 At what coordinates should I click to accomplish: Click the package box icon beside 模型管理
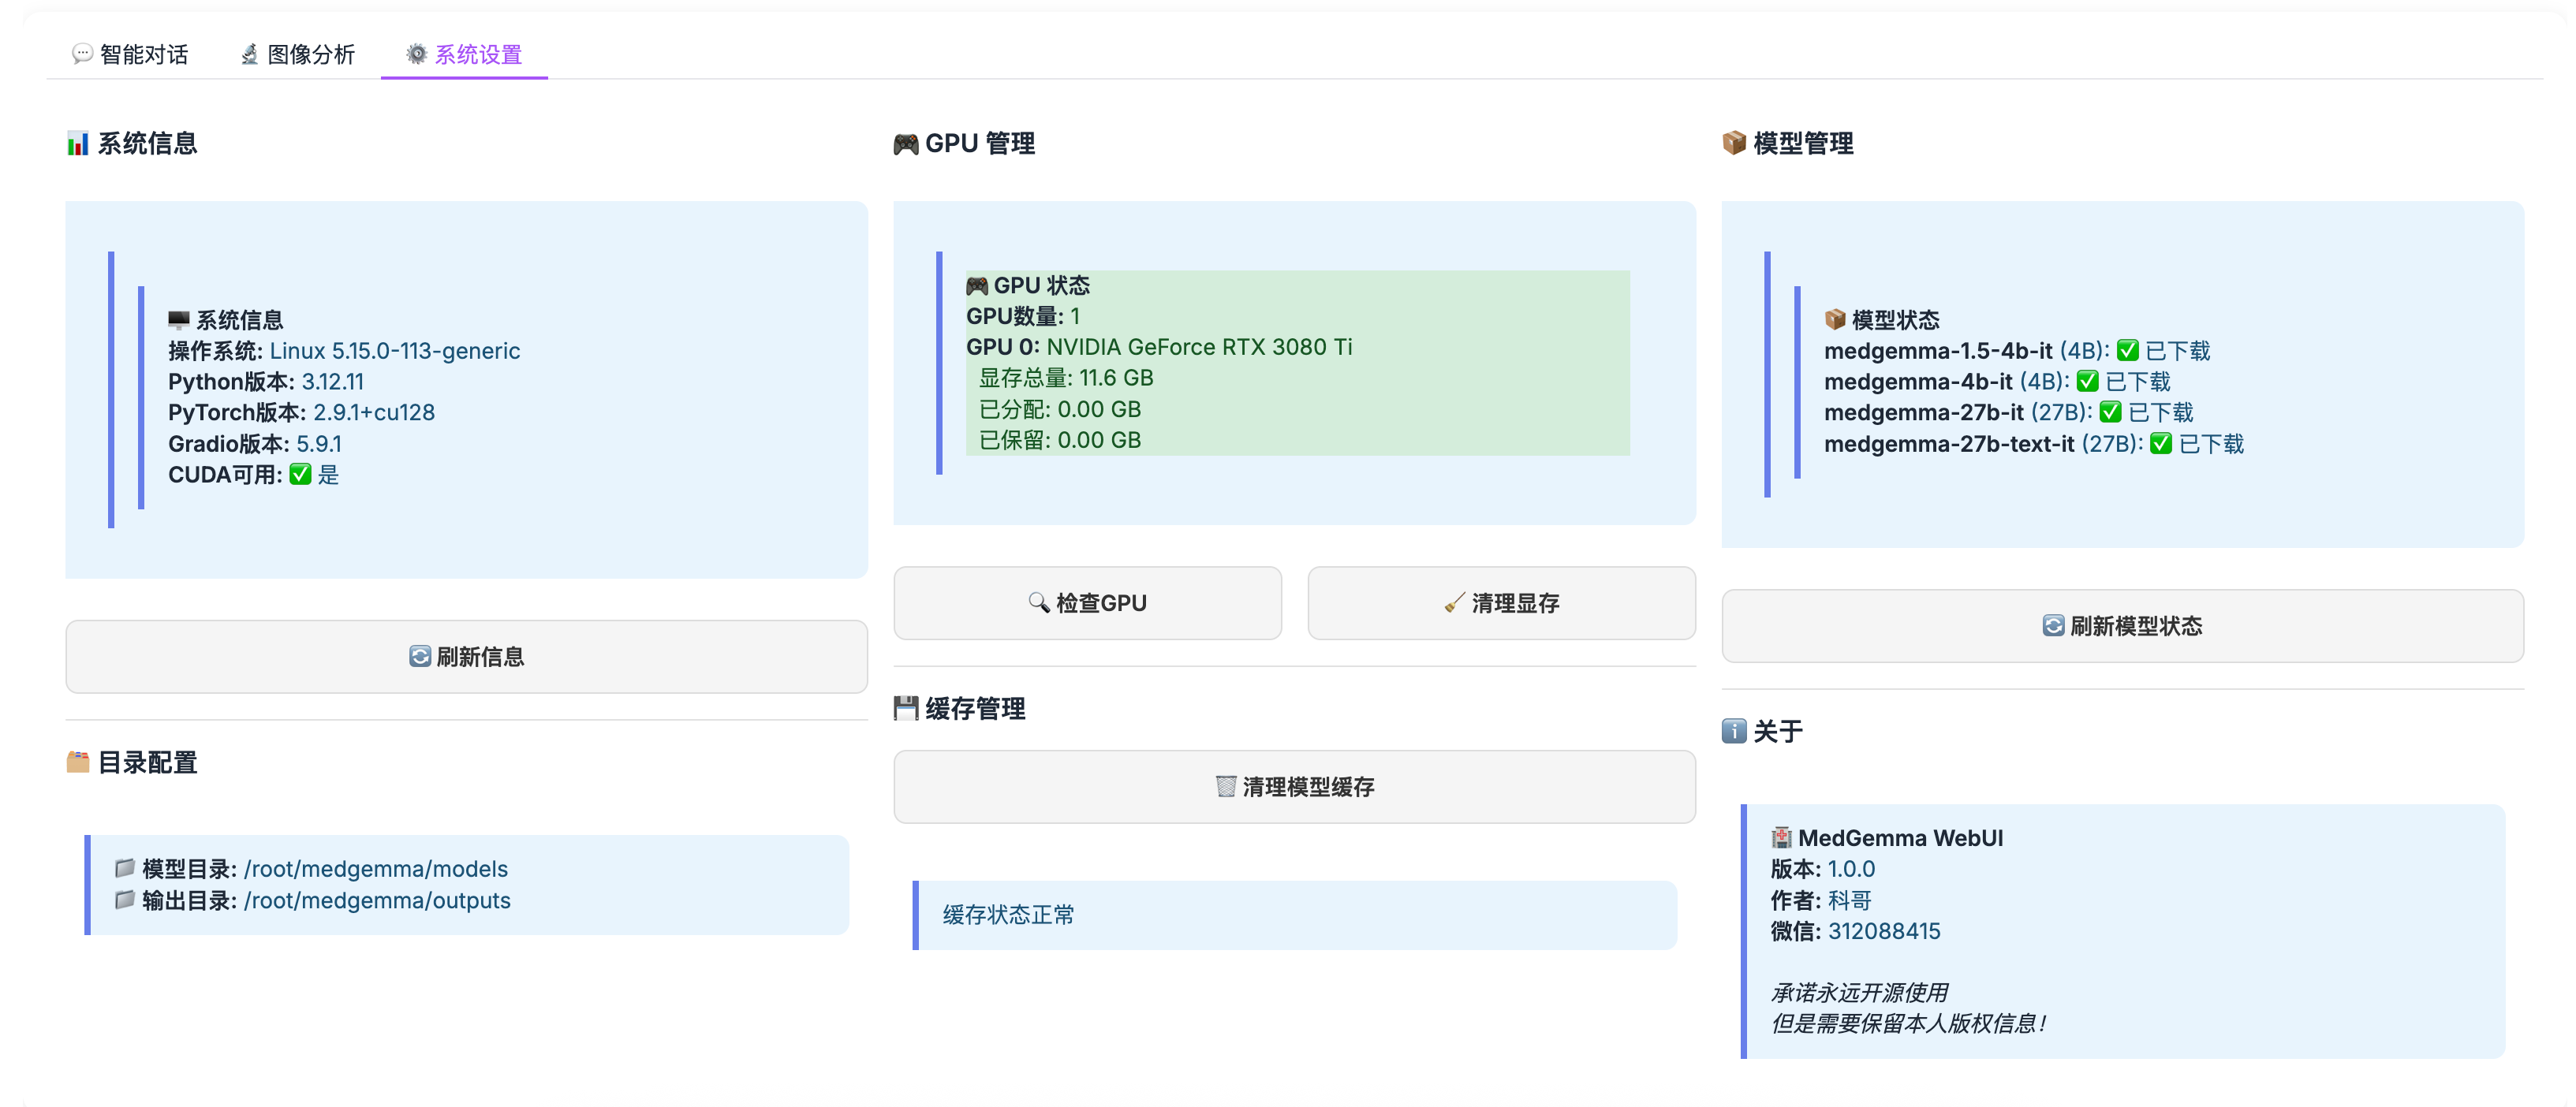coord(1733,143)
